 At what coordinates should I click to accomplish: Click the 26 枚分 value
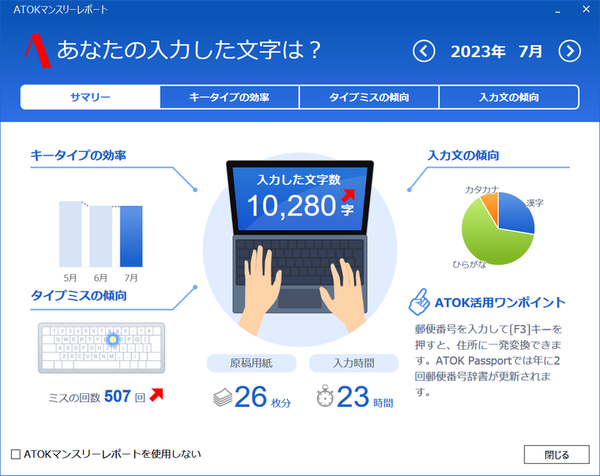[262, 397]
